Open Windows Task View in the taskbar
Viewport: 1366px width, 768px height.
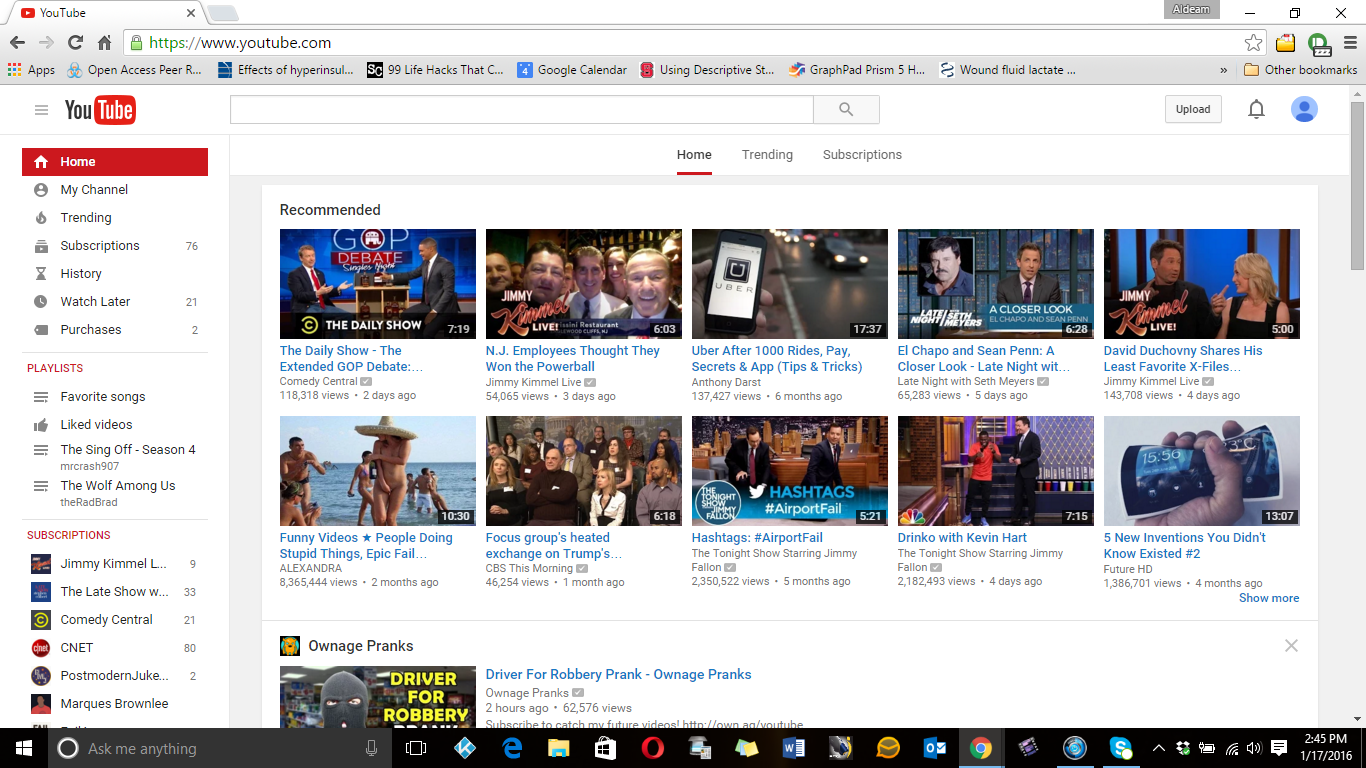pyautogui.click(x=416, y=748)
